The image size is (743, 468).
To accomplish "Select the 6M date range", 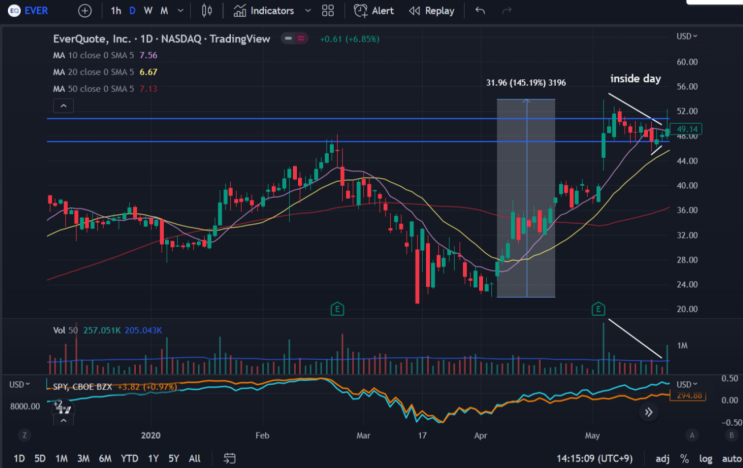I will coord(105,459).
